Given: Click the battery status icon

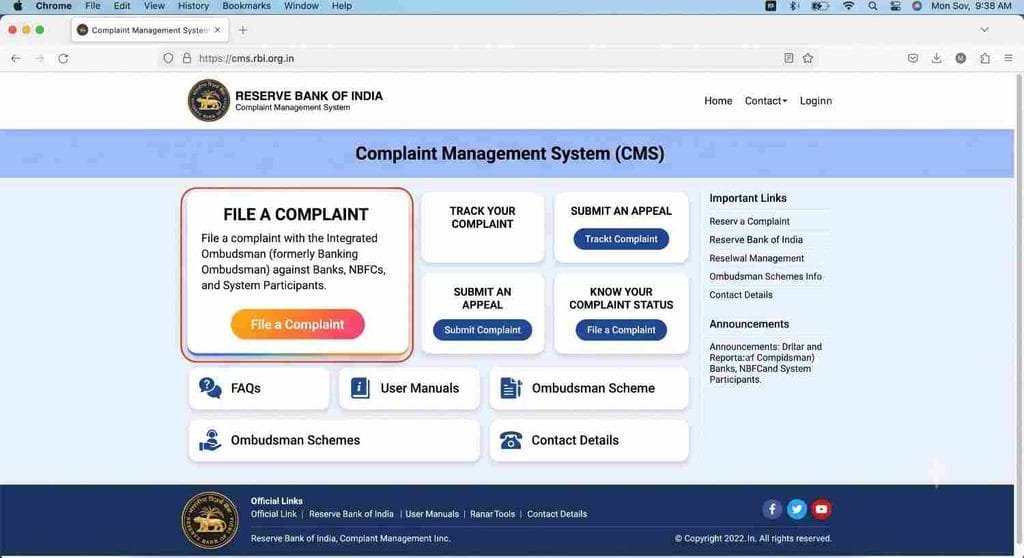Looking at the screenshot, I should click(820, 6).
